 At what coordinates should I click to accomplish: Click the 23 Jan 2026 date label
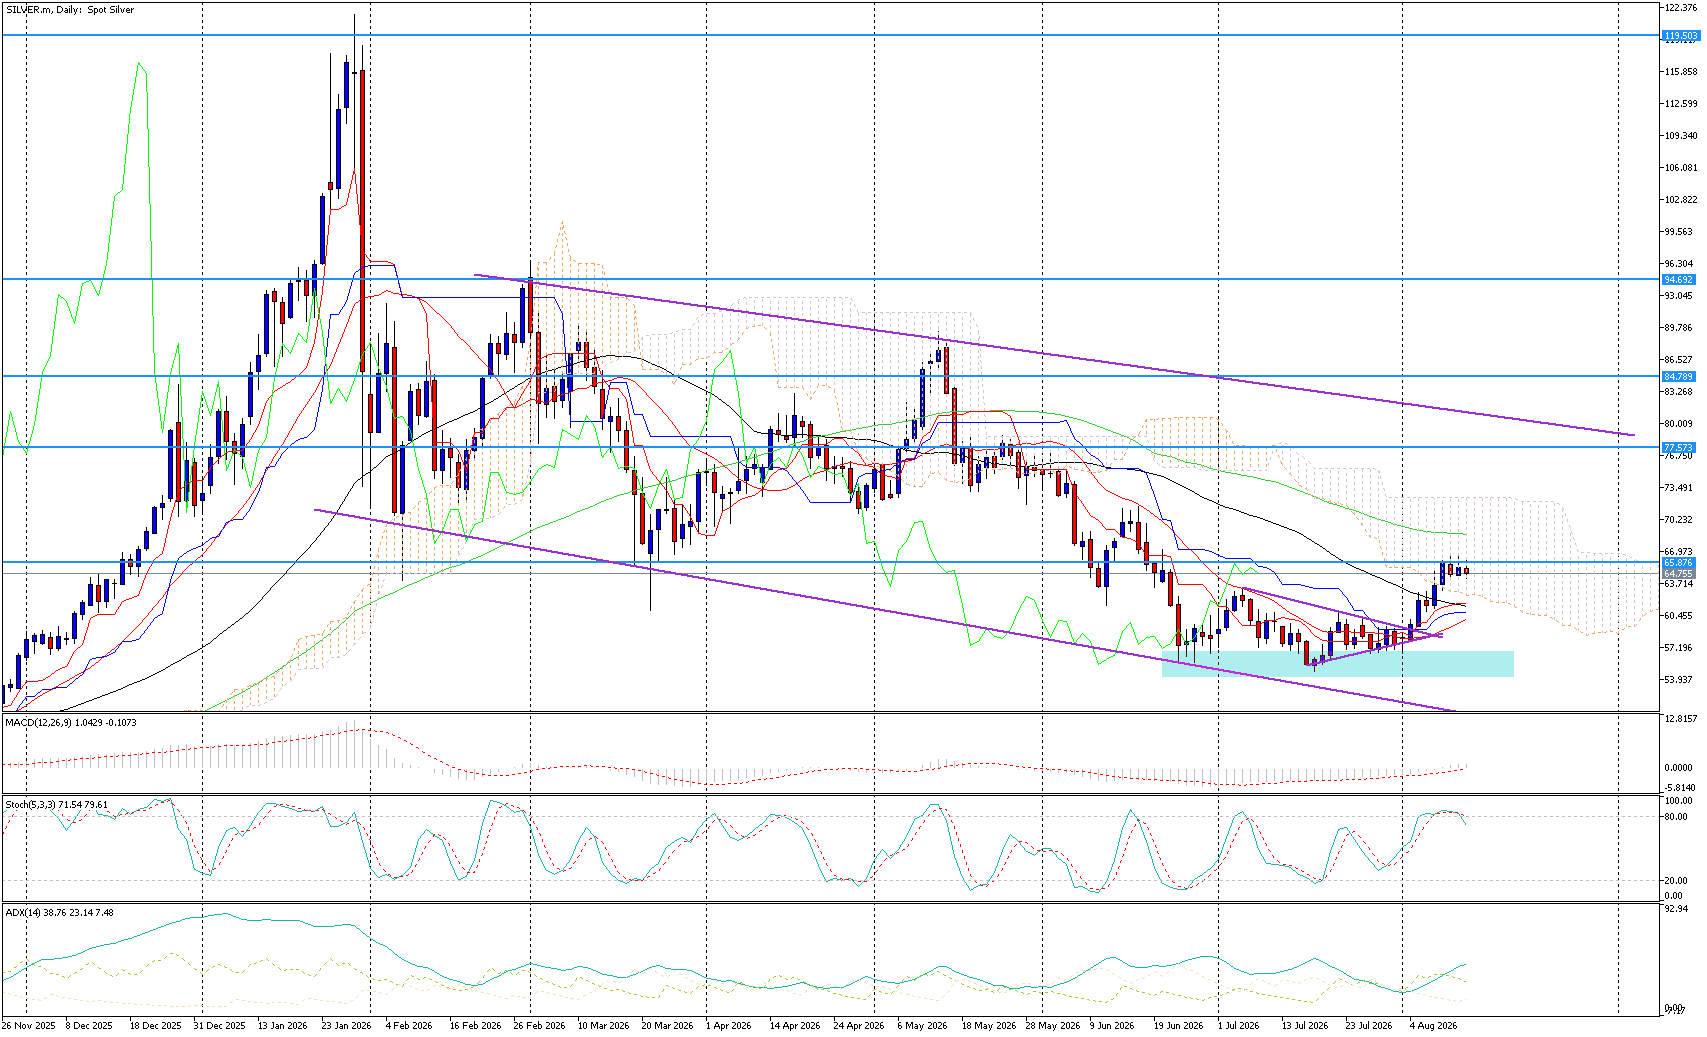347,1026
